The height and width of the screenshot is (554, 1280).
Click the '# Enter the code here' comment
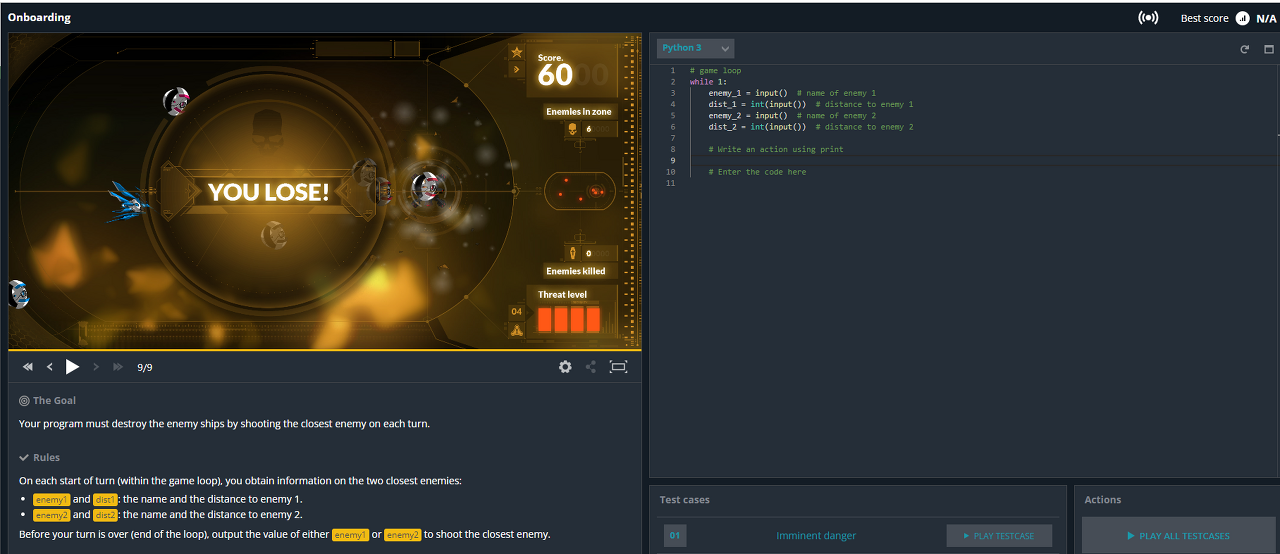[x=757, y=172]
